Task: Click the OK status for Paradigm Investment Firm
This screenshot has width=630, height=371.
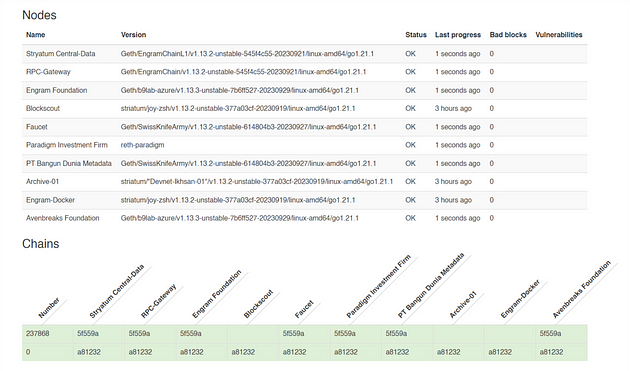Action: pyautogui.click(x=410, y=145)
